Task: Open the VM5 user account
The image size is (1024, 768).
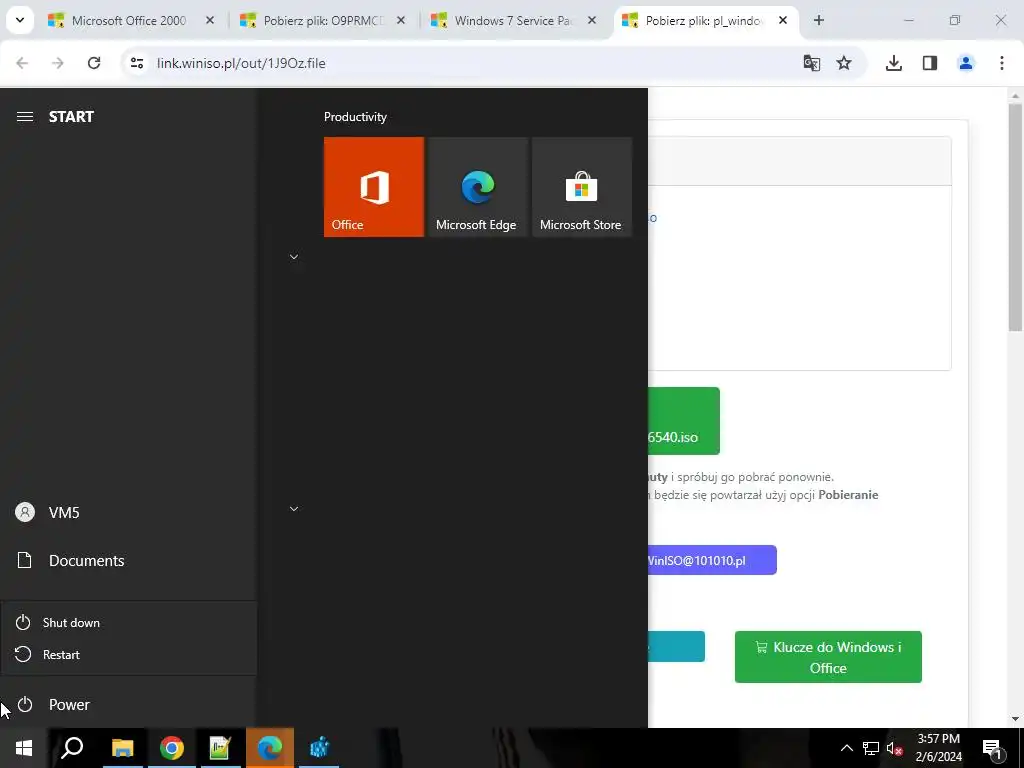Action: point(128,512)
